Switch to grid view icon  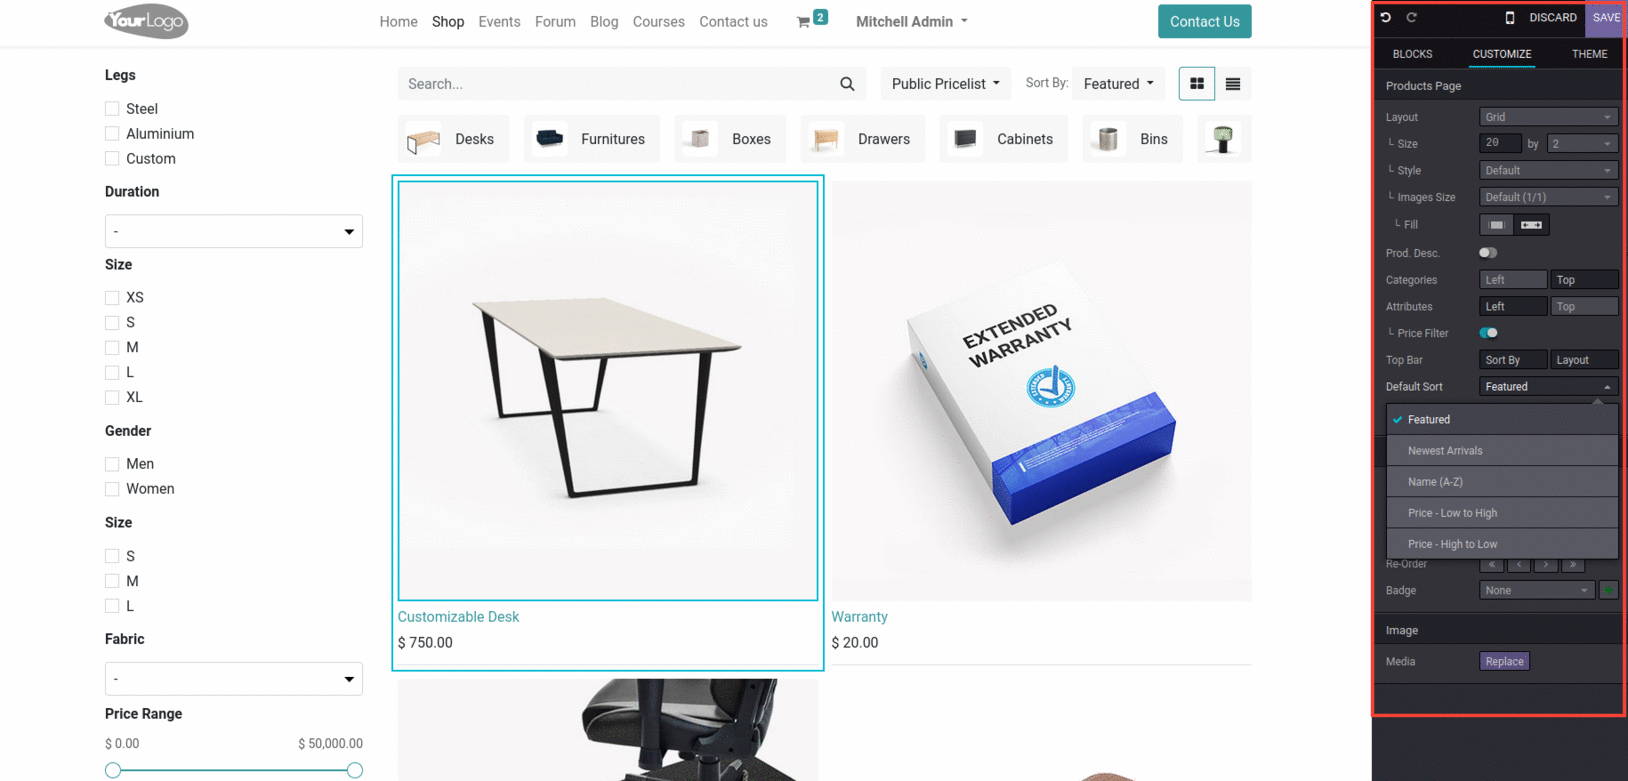(x=1197, y=84)
